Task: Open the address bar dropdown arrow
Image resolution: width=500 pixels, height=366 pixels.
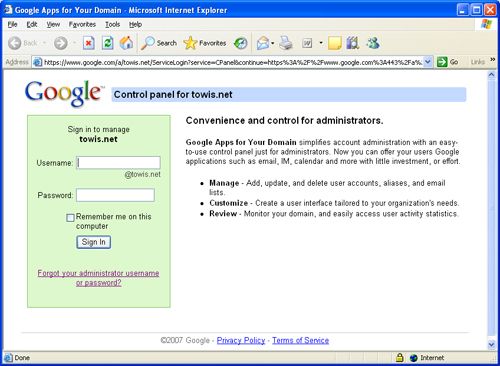Action: pyautogui.click(x=428, y=62)
